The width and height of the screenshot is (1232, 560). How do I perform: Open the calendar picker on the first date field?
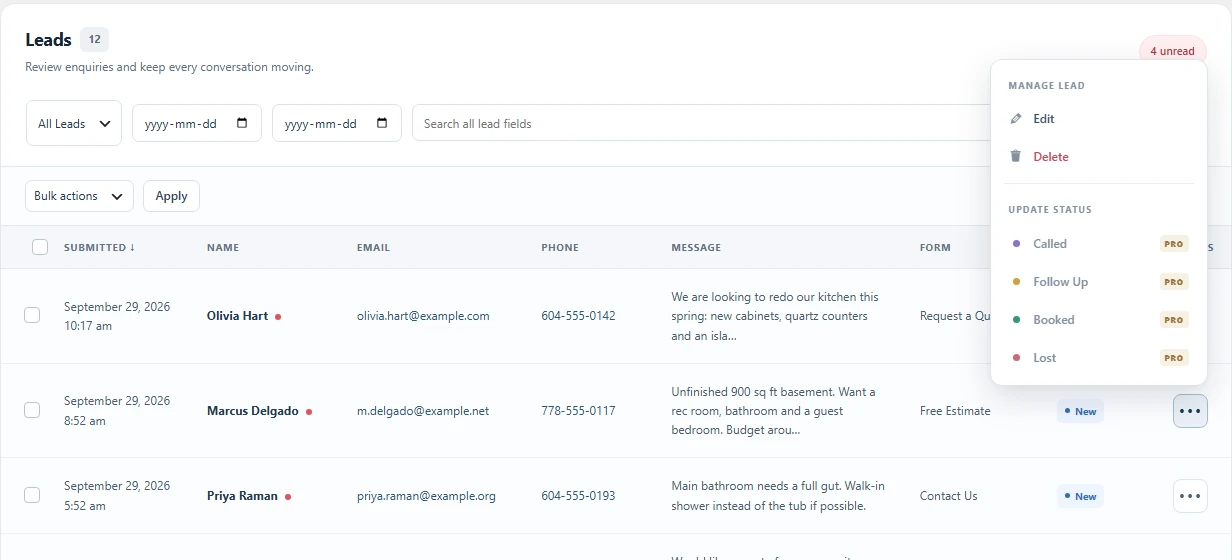[242, 123]
